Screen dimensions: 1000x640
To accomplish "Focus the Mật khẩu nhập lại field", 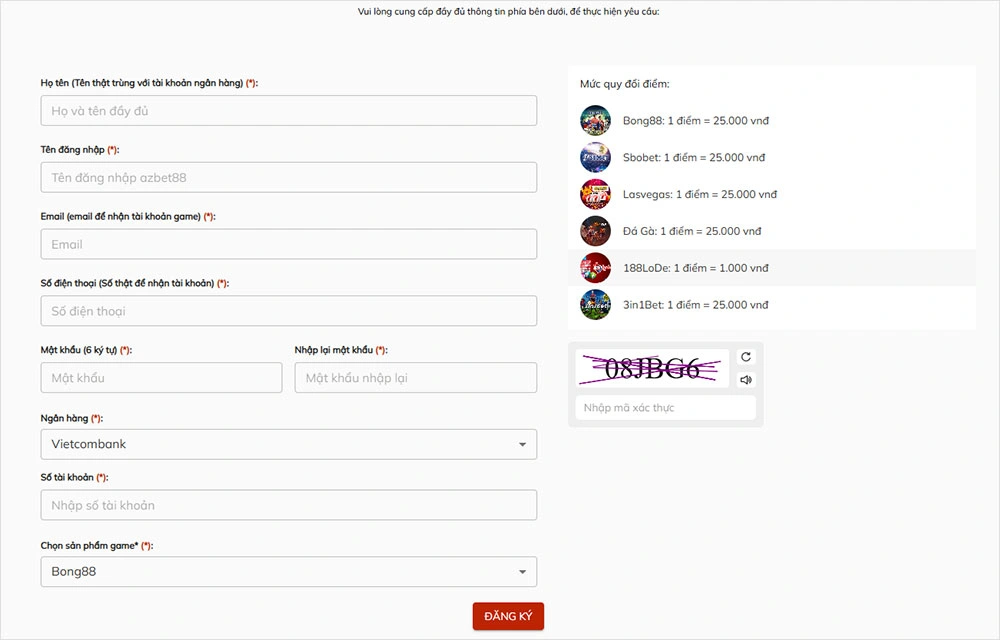I will click(416, 378).
